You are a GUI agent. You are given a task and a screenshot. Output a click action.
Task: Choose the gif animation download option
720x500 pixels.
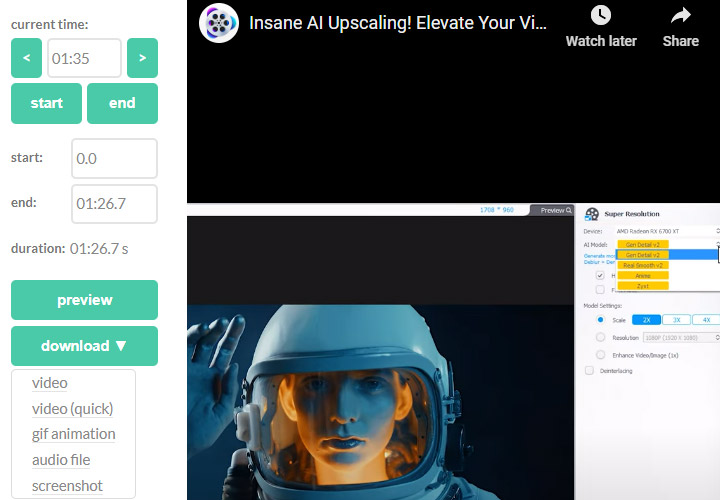73,434
